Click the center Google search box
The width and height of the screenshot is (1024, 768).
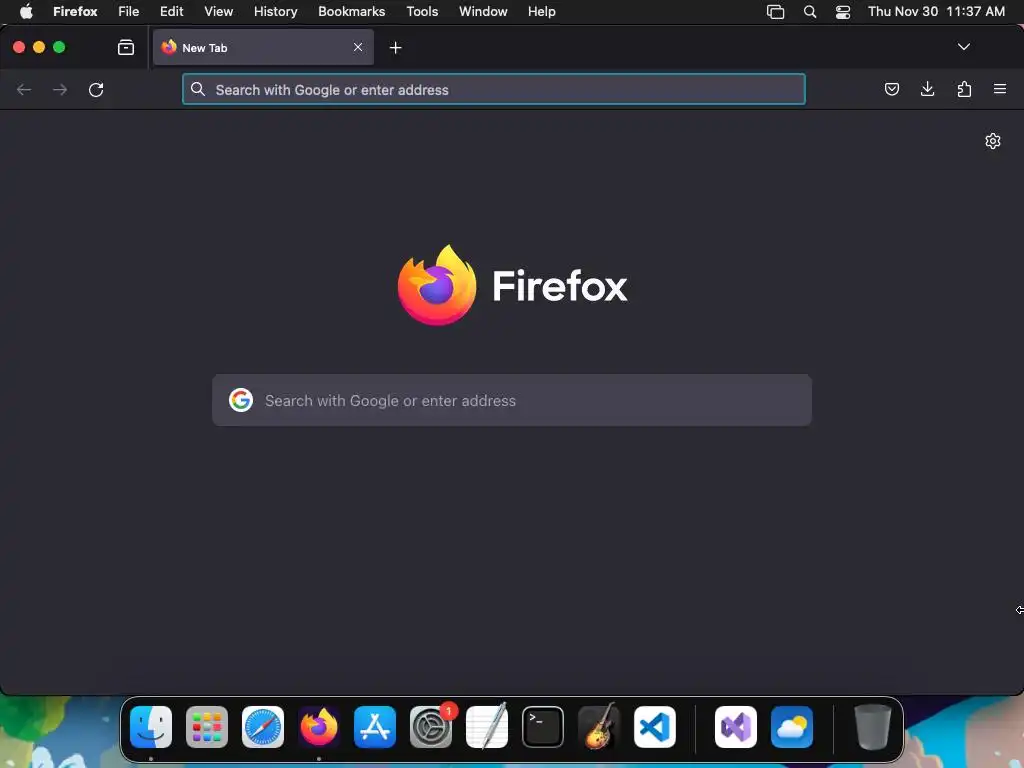[x=512, y=400]
